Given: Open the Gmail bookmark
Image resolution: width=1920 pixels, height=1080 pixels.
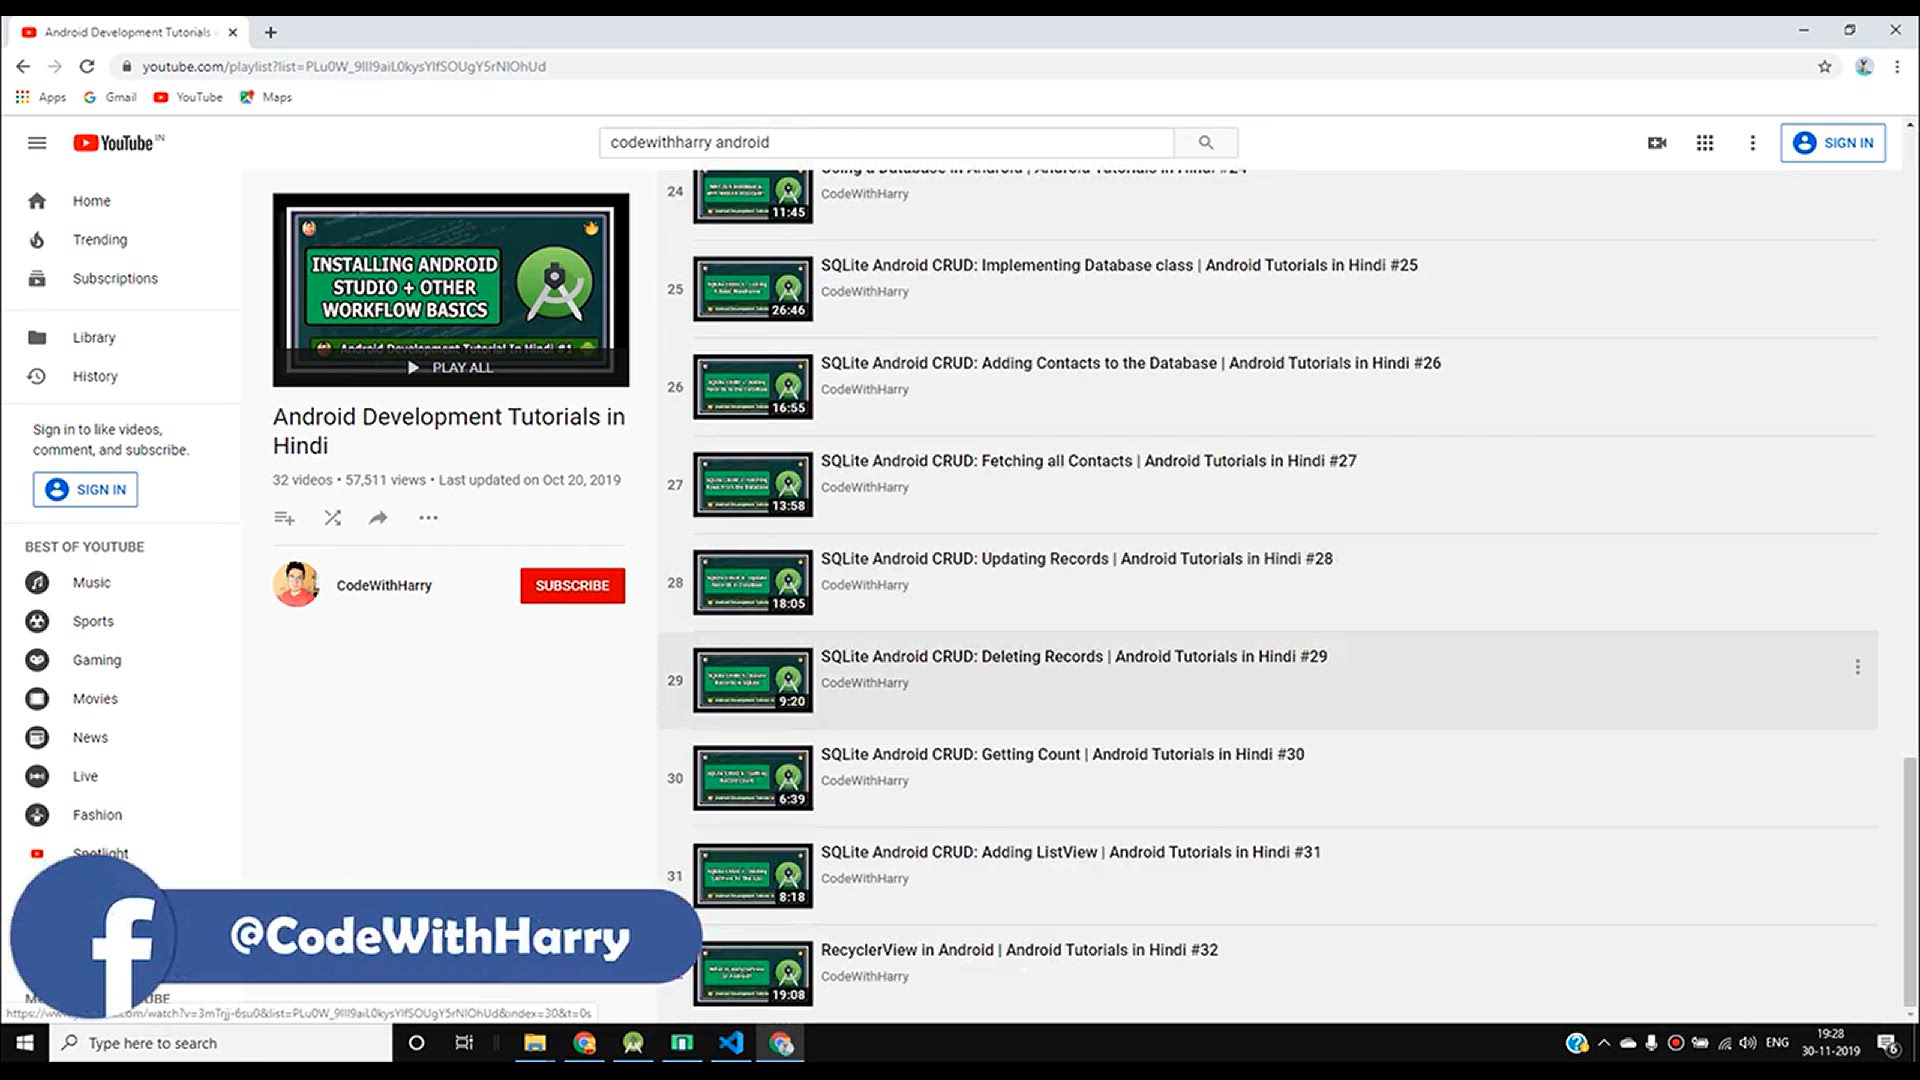Looking at the screenshot, I should pyautogui.click(x=110, y=97).
